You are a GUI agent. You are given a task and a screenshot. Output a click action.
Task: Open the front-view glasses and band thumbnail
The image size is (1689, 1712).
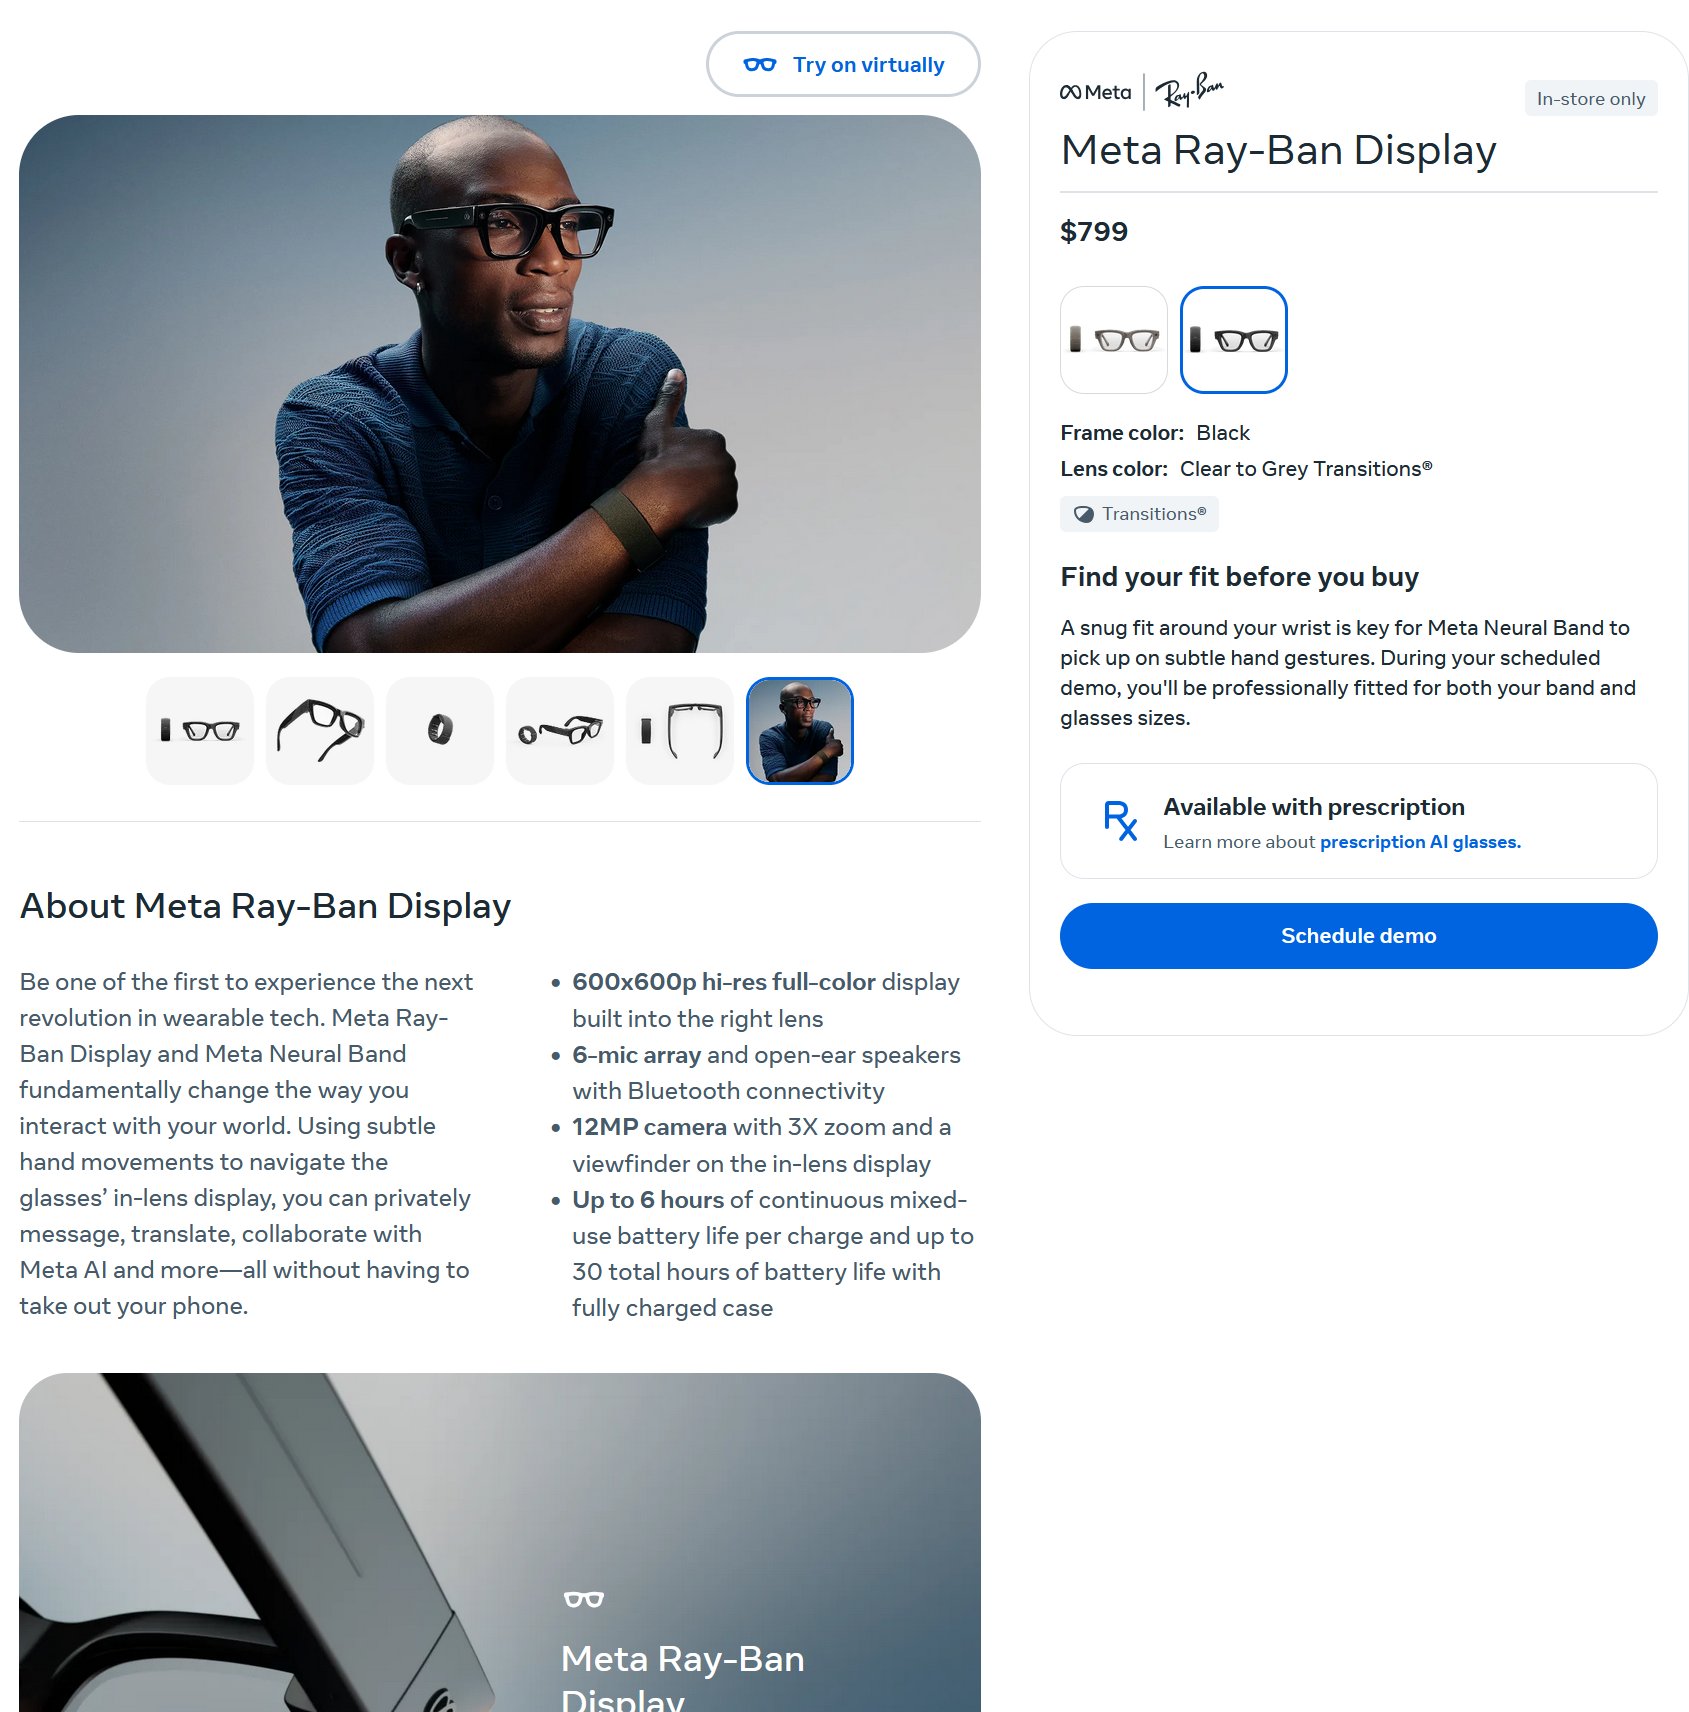coord(200,731)
